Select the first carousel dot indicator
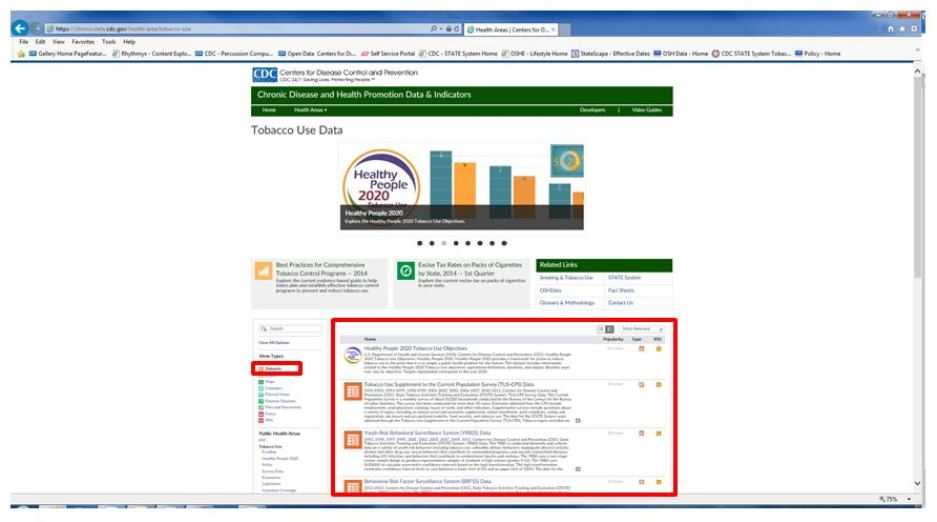This screenshot has width=937, height=522. (419, 242)
